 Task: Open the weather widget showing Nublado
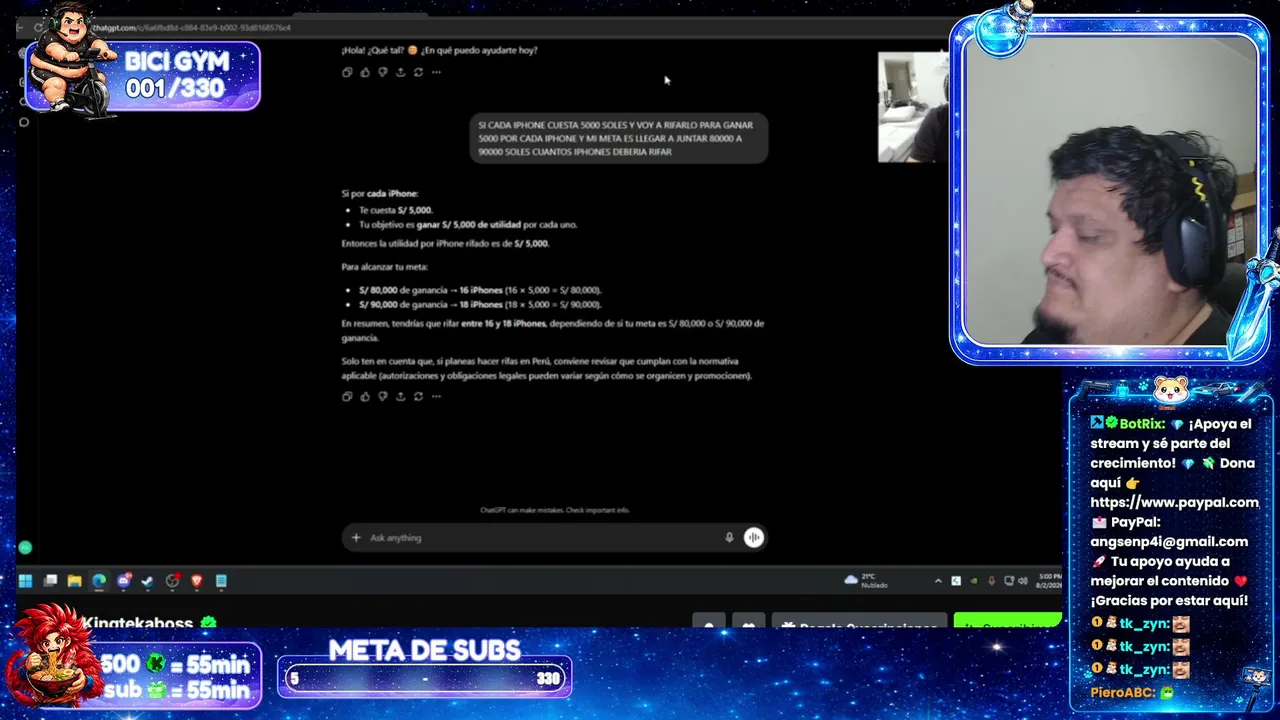pos(866,581)
